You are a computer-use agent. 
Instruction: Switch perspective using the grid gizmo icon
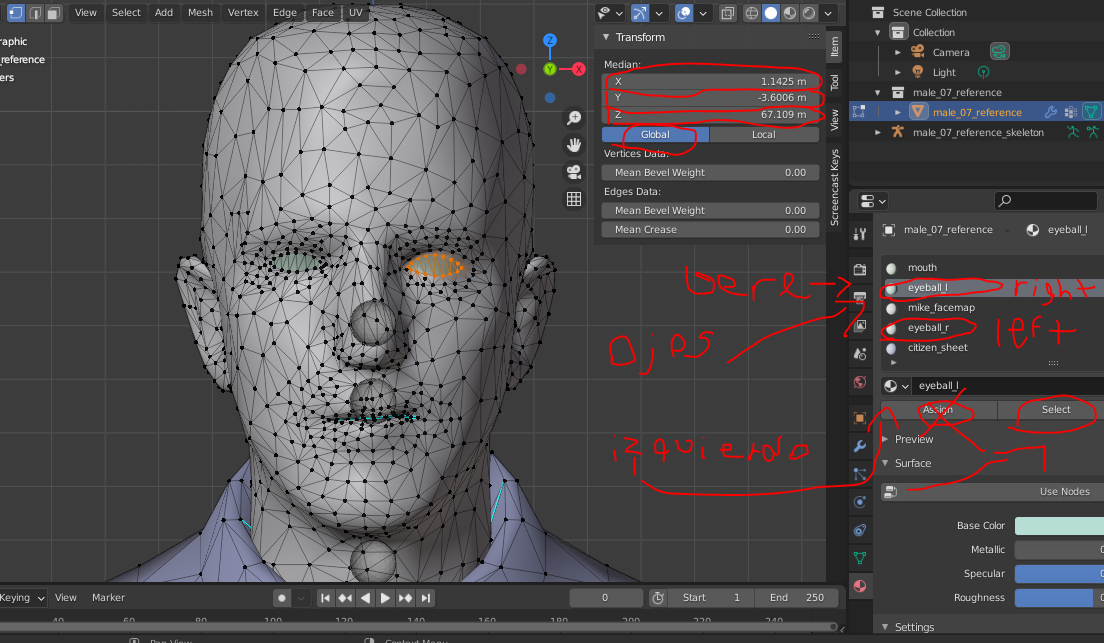(574, 199)
